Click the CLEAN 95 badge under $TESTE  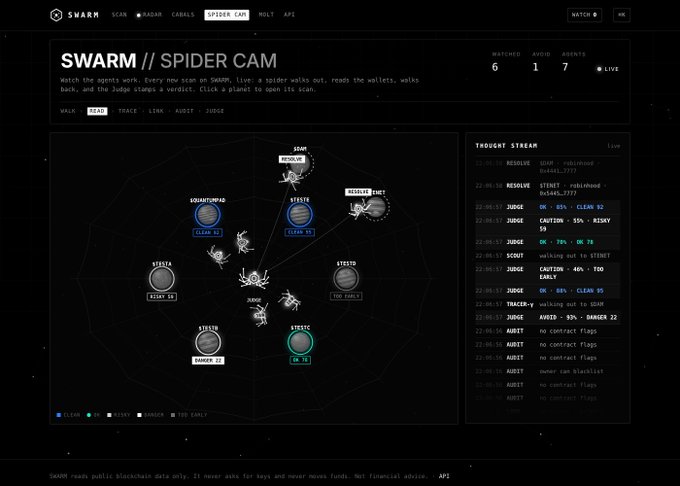click(300, 232)
